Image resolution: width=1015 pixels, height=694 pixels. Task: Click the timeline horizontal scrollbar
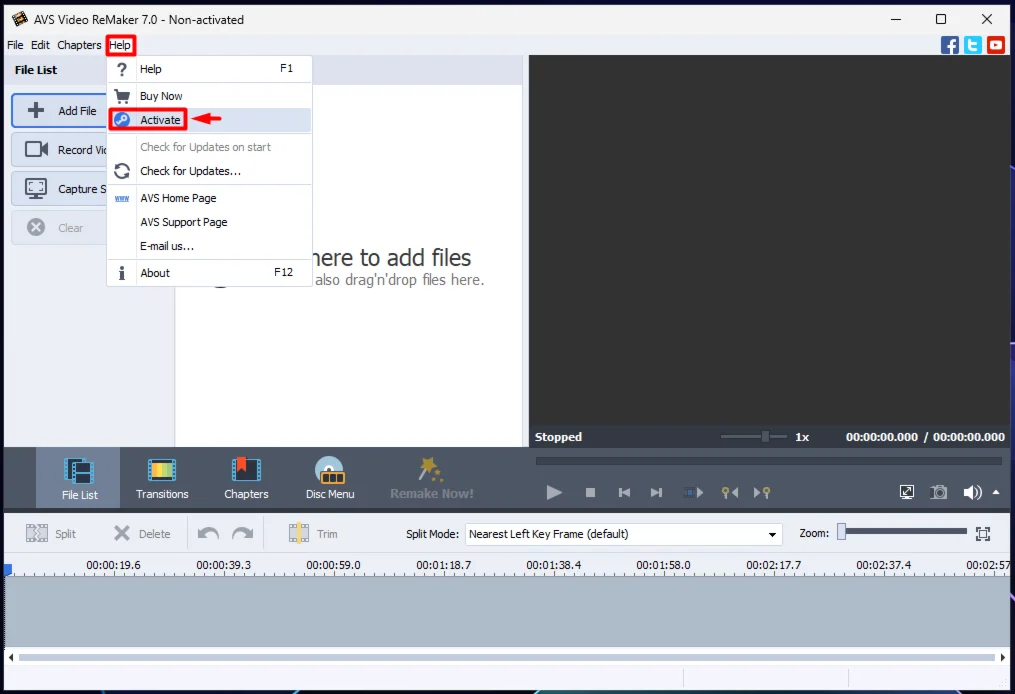coord(507,657)
